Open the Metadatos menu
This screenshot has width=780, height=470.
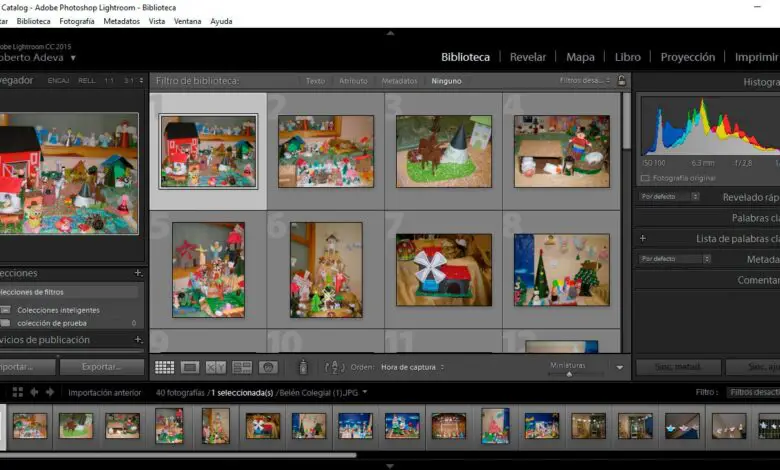[x=121, y=21]
